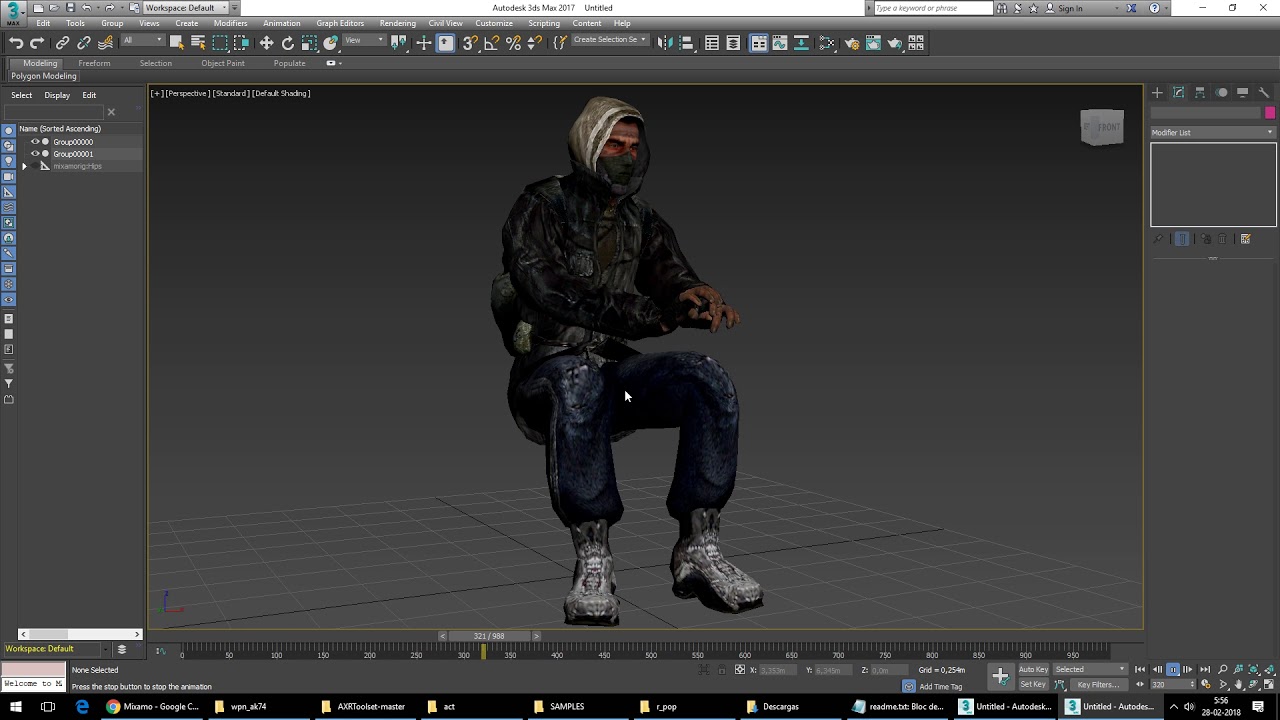
Task: Switch to the Freeform ribbon tab
Action: [x=94, y=63]
